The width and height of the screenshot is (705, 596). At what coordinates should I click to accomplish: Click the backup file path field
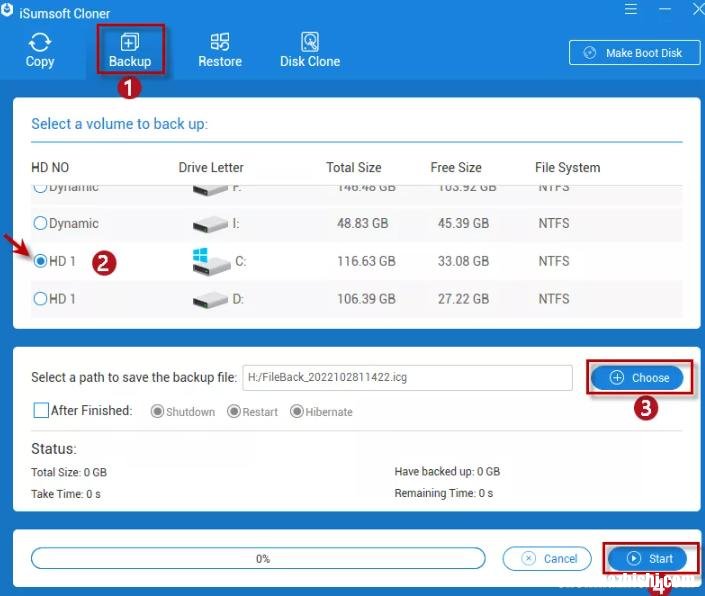point(407,378)
